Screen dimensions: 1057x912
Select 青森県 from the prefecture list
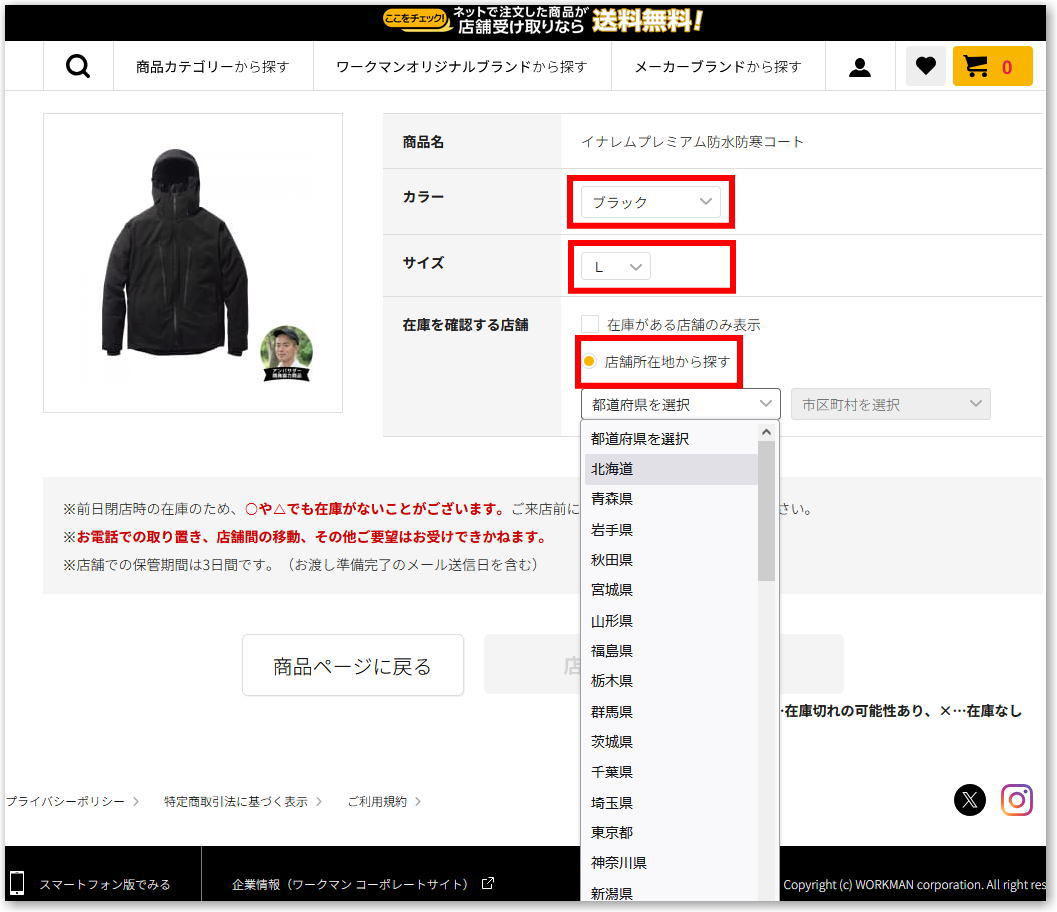point(671,499)
